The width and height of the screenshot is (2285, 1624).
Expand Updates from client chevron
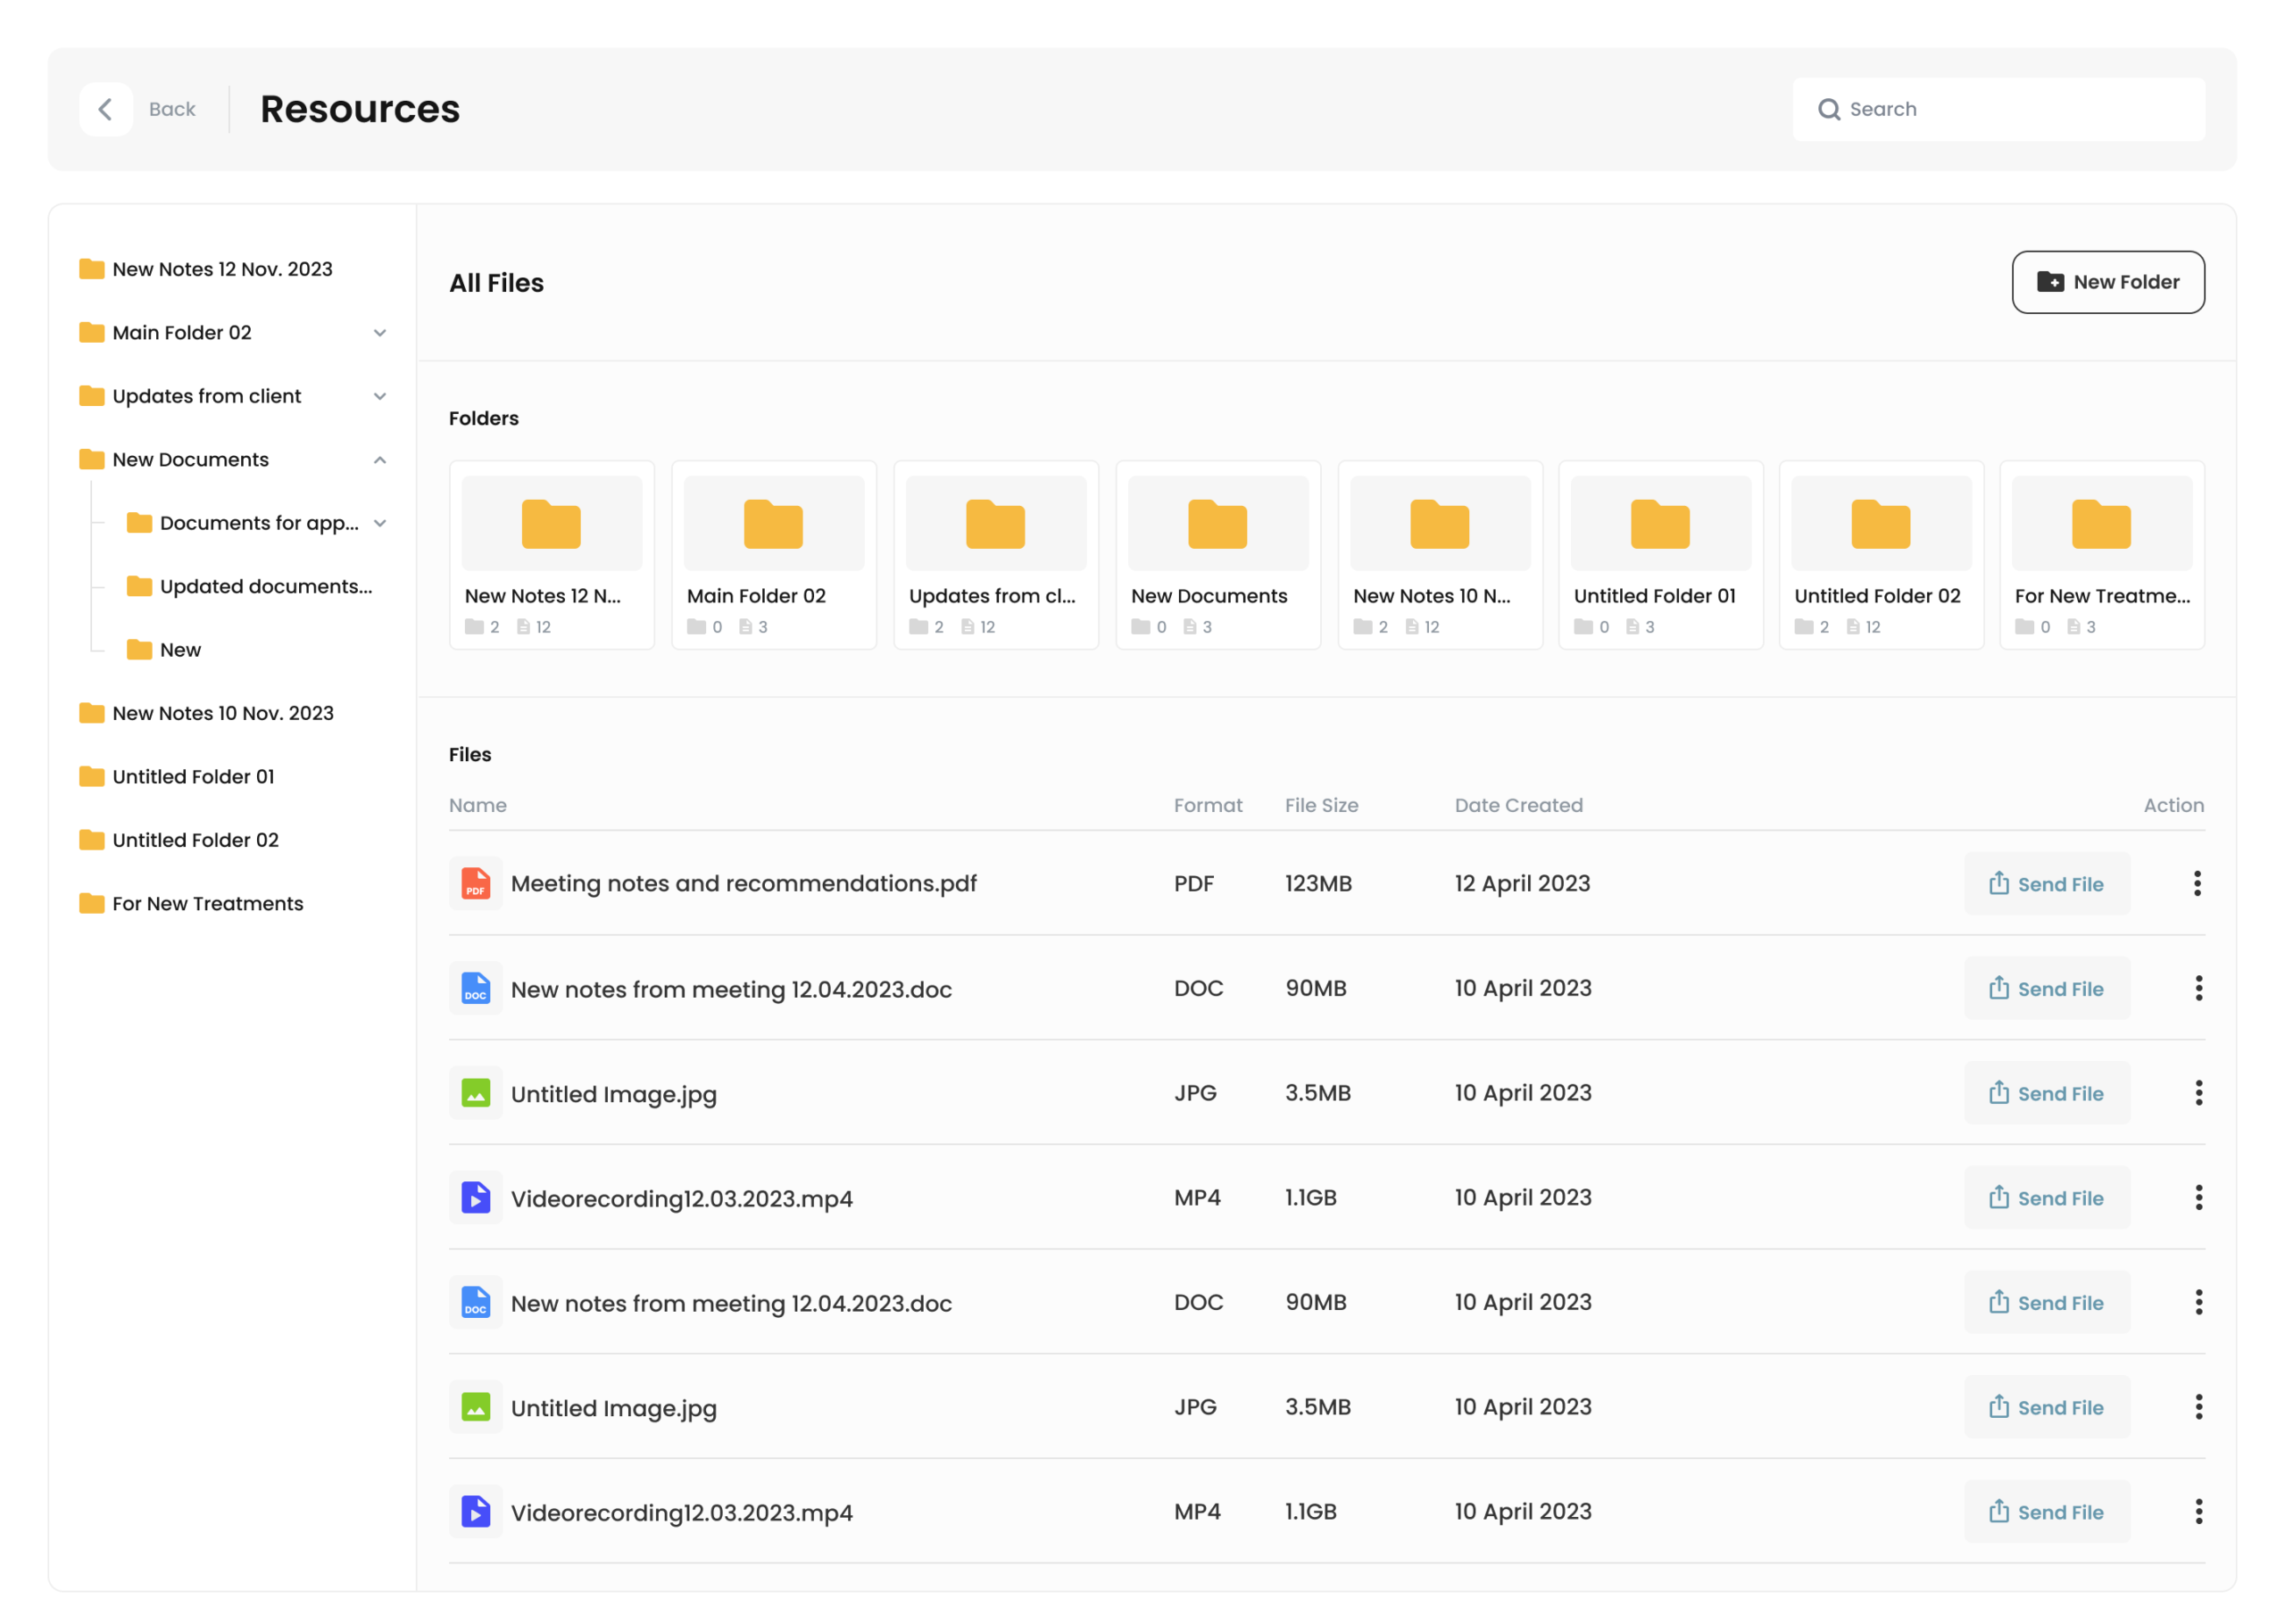[x=380, y=396]
